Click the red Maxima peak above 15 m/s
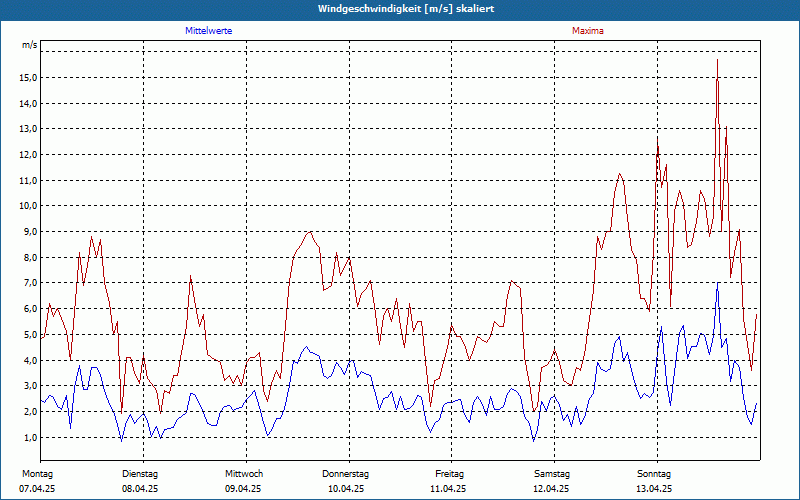This screenshot has width=800, height=500. point(717,60)
